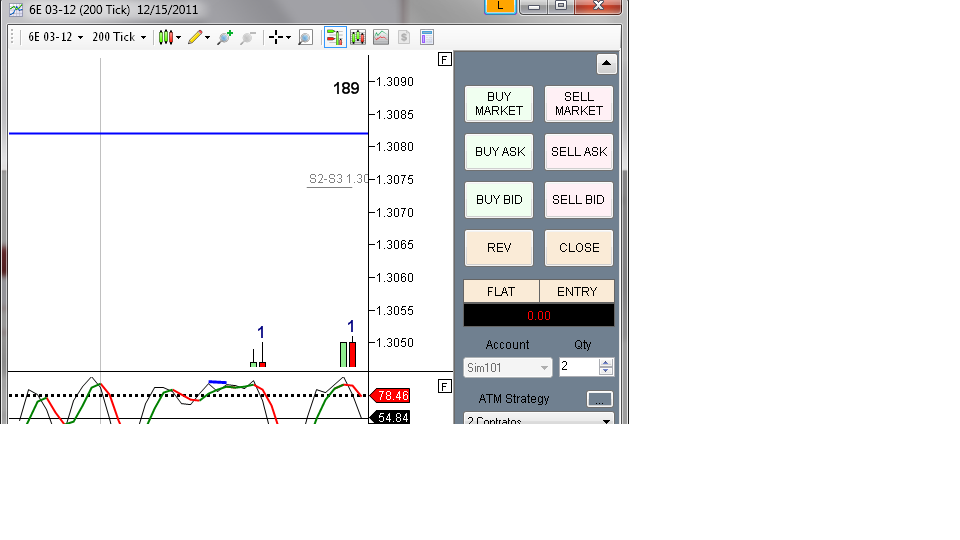The height and width of the screenshot is (540, 960).
Task: Click the 1.3075 price axis label
Action: [x=394, y=180]
